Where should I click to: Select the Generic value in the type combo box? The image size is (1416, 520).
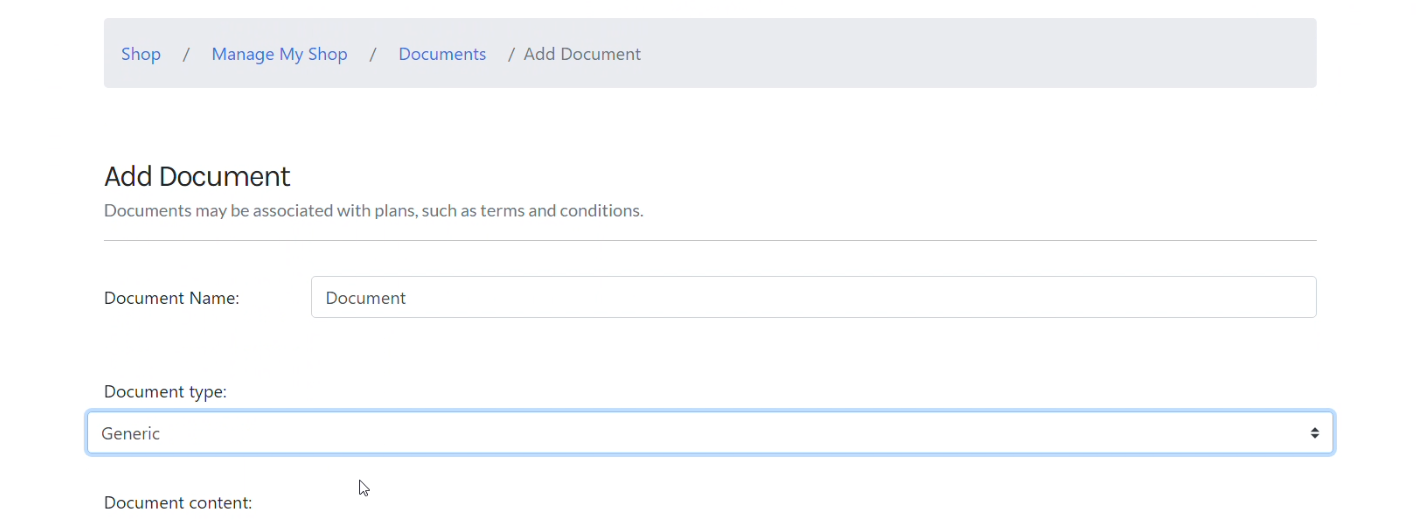[131, 433]
